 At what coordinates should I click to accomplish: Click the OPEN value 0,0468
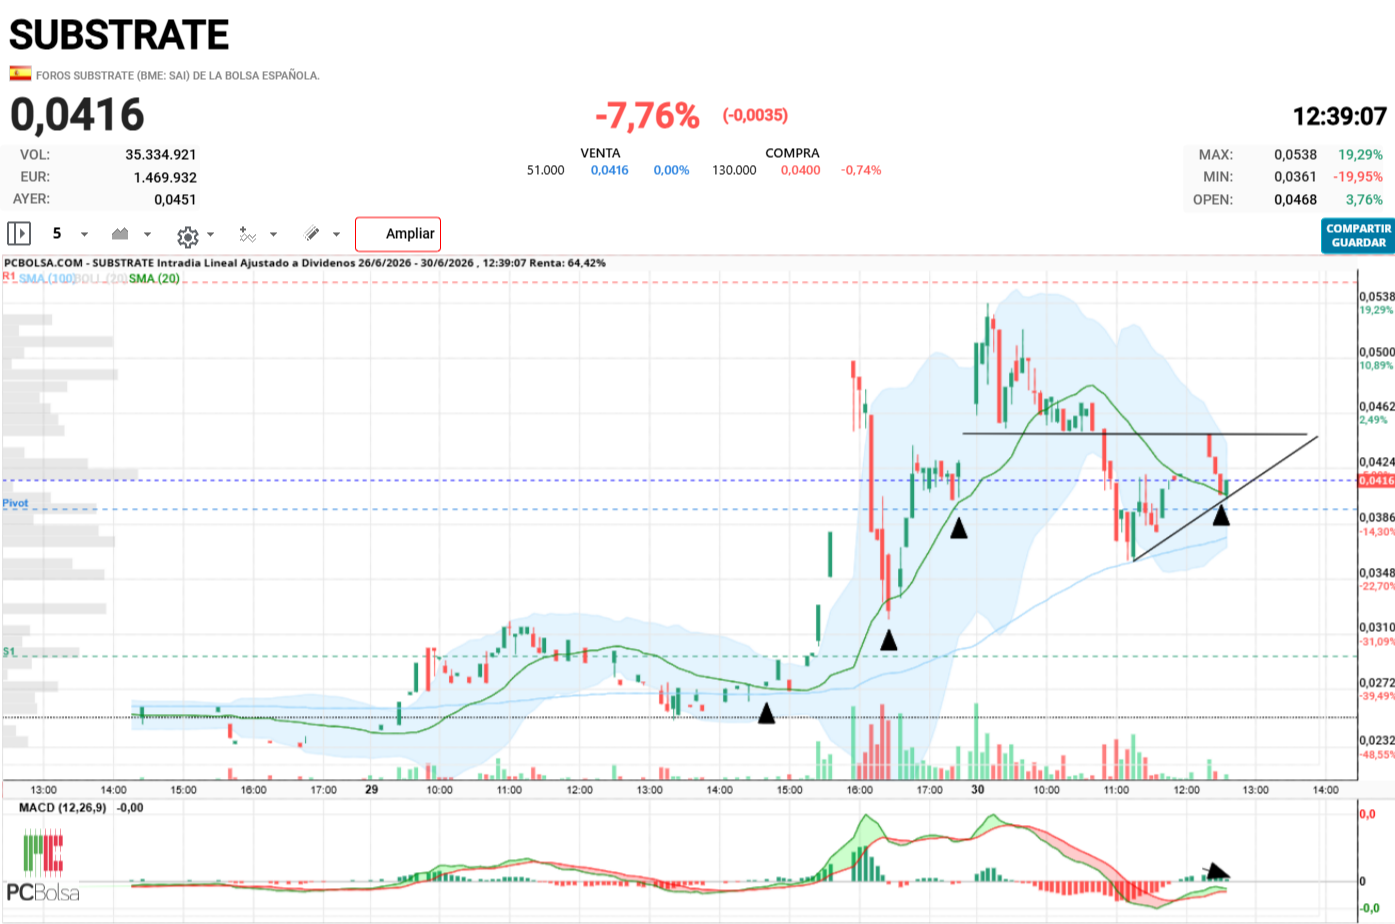[x=1295, y=199]
